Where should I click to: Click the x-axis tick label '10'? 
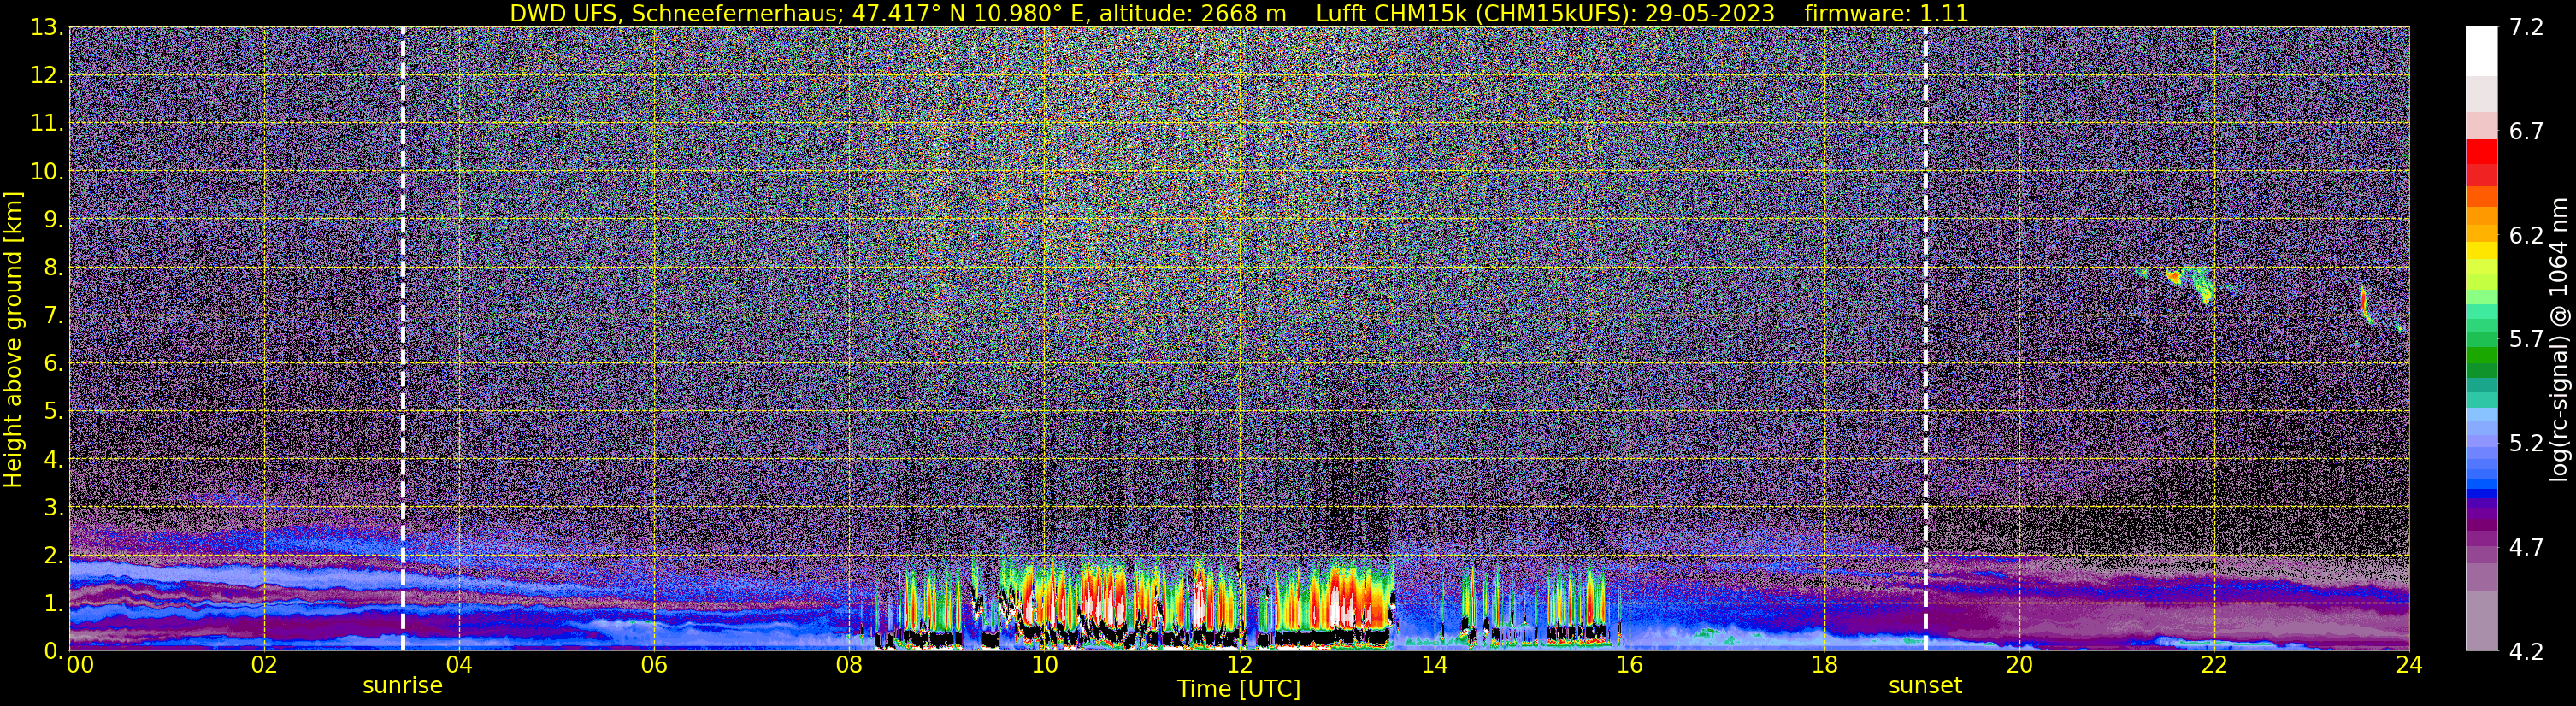click(x=1044, y=665)
